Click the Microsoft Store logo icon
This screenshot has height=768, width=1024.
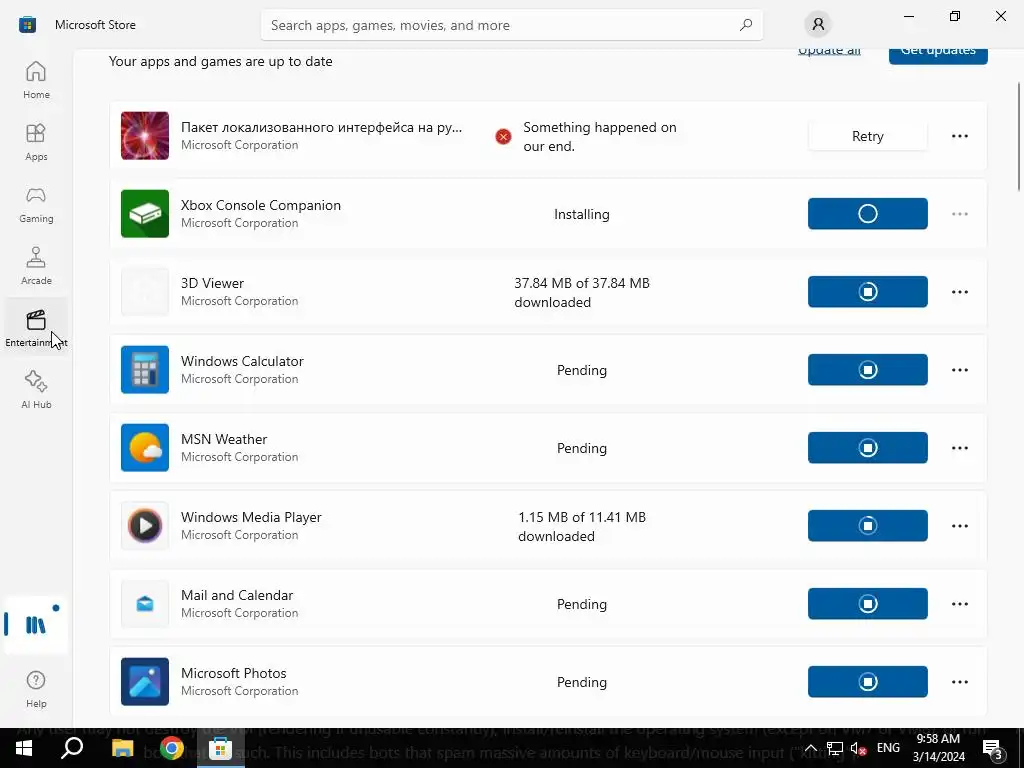pyautogui.click(x=27, y=25)
